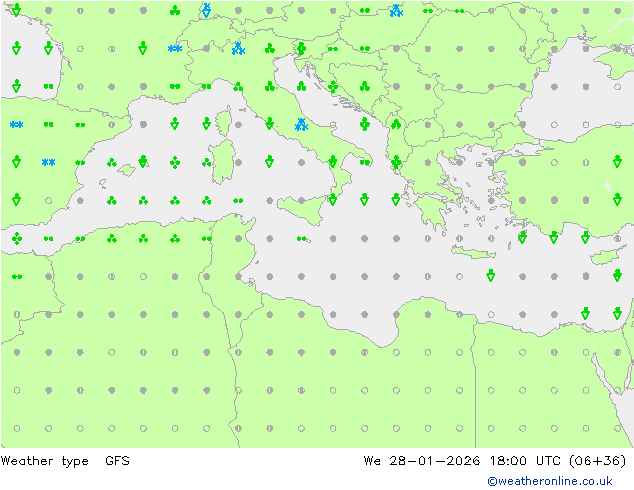Screen dimensions: 634x490
Task: Click the island of Sicily on the map
Action: coord(304,209)
